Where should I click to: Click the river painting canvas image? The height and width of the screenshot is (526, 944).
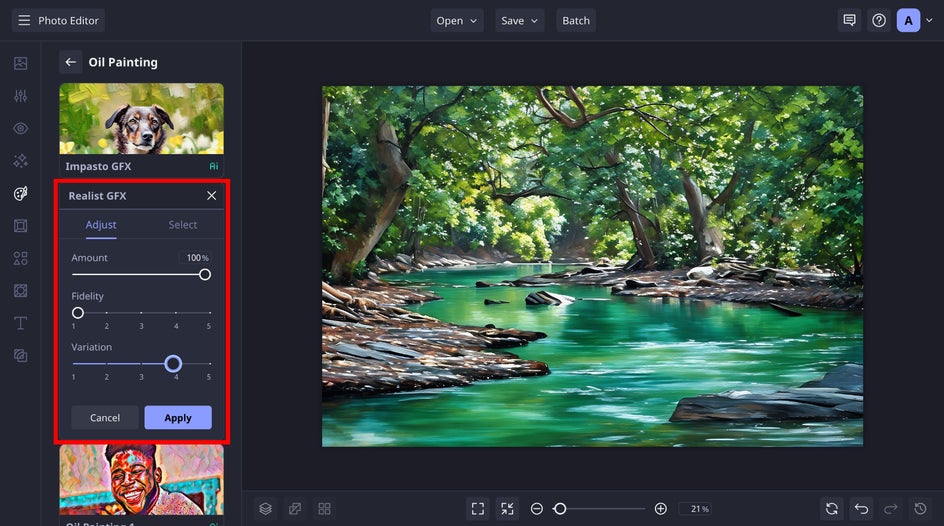coord(592,266)
